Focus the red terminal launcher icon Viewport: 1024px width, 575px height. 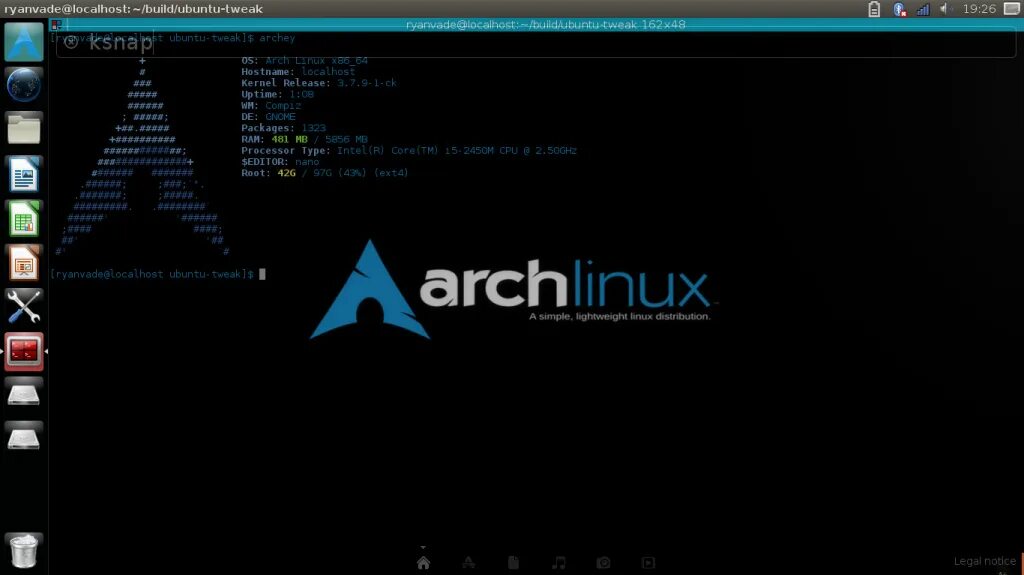coord(24,351)
